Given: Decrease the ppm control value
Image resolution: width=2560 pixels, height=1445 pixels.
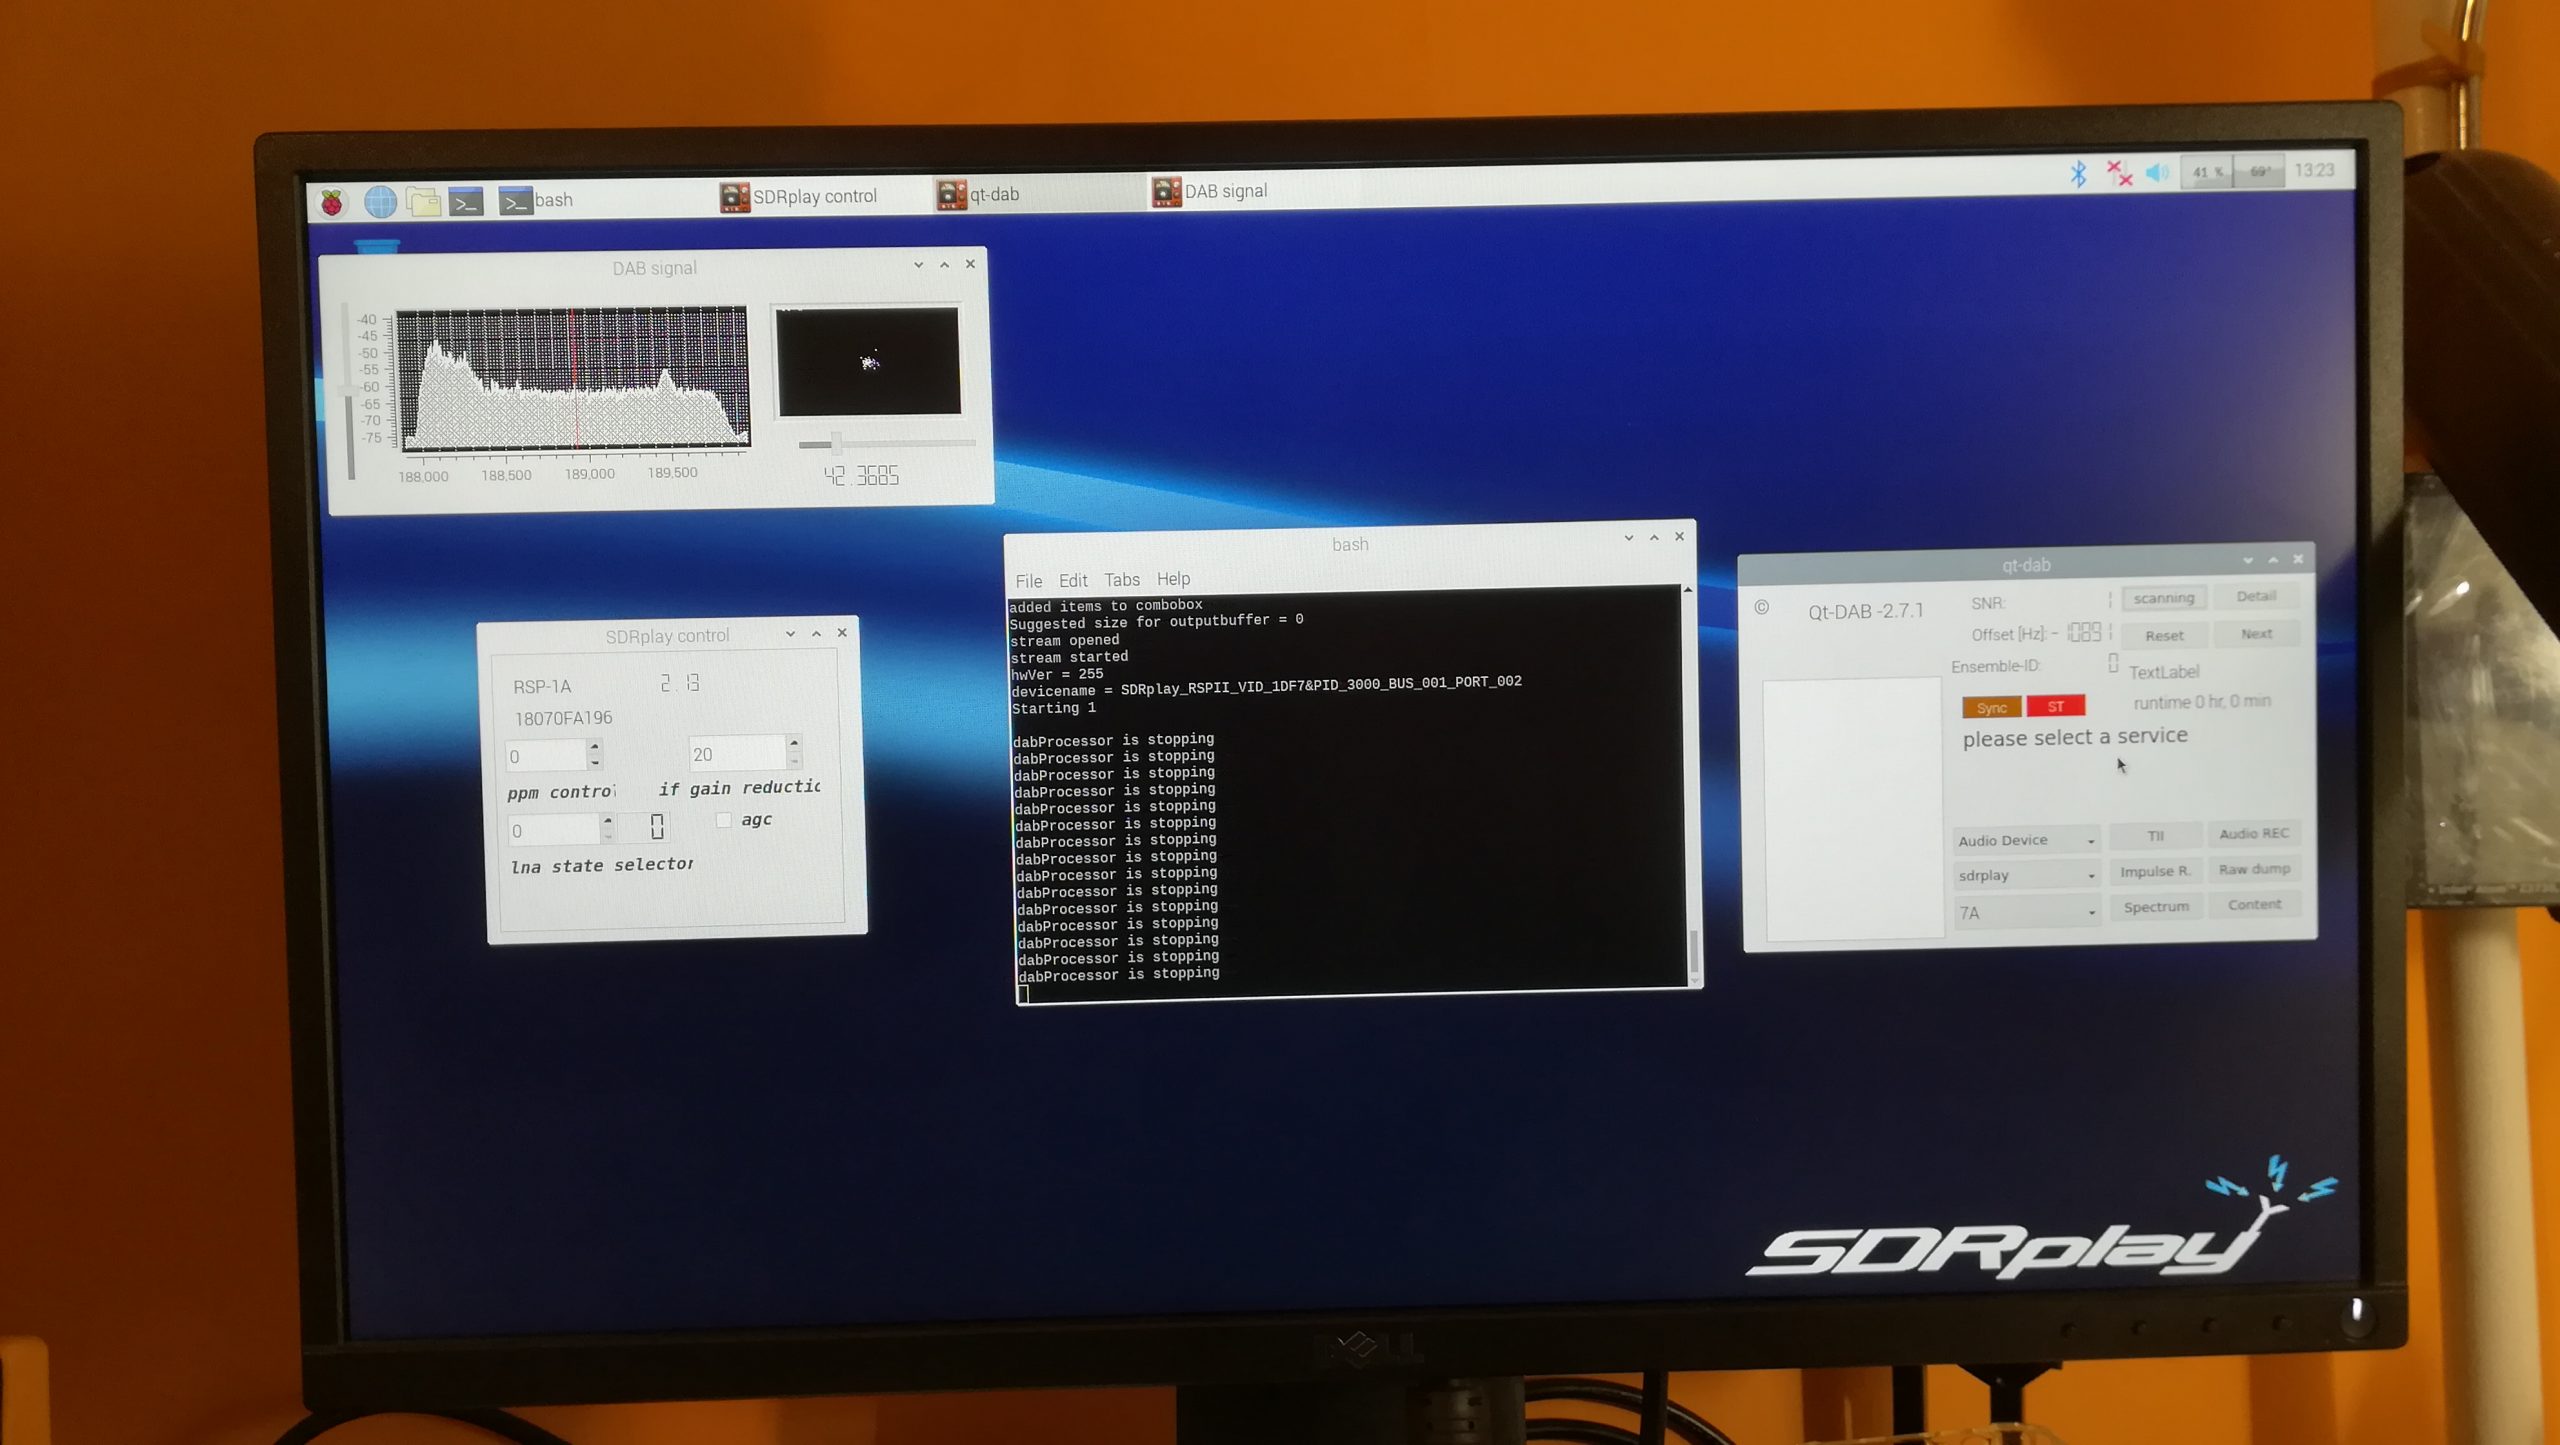Looking at the screenshot, I should click(595, 762).
